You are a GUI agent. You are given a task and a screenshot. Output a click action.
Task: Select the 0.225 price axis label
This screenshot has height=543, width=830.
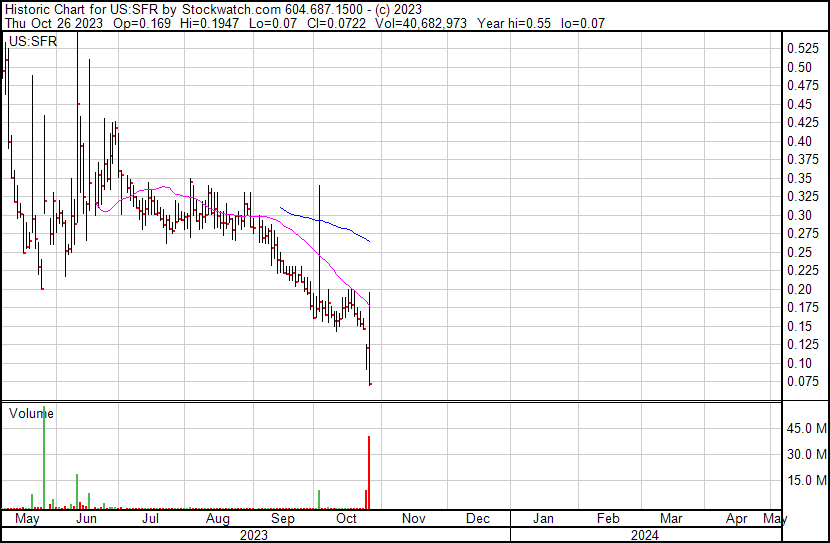pyautogui.click(x=803, y=271)
